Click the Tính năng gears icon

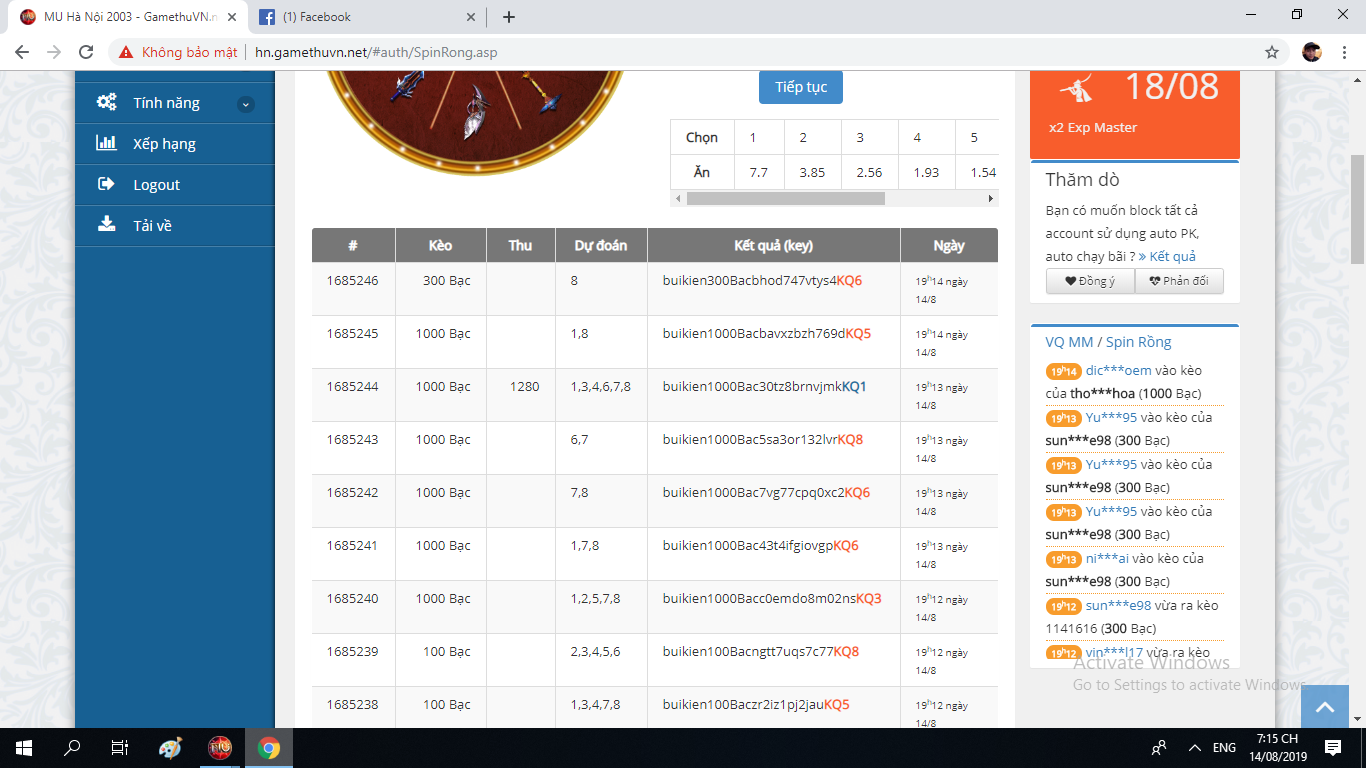pyautogui.click(x=106, y=102)
